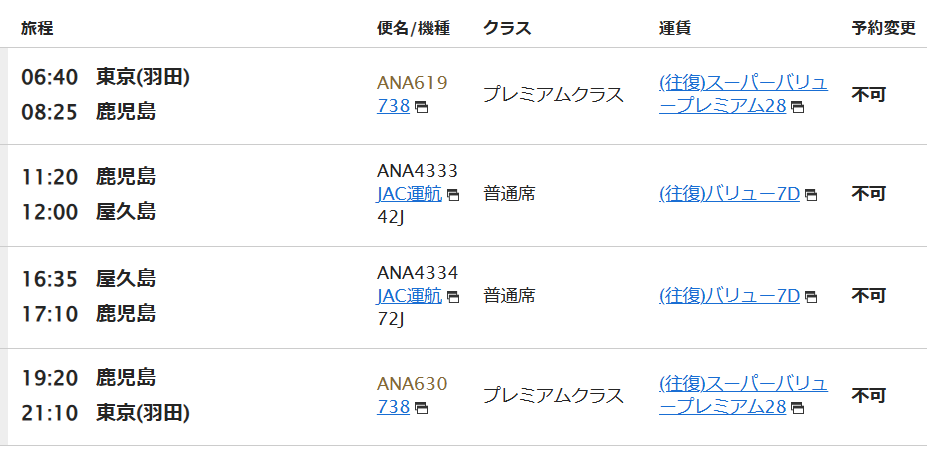Open JAC運航 link for flight ANA4333
The height and width of the screenshot is (452, 927).
[x=409, y=194]
